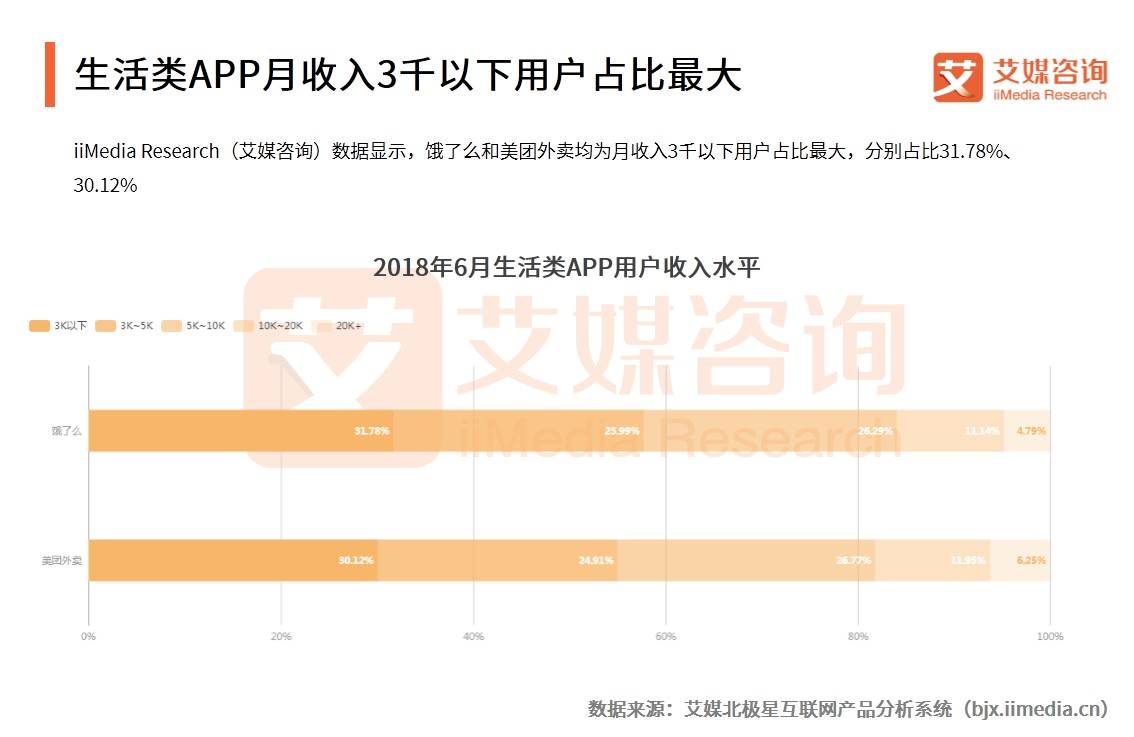Toggle the 10K~20K legend entry
This screenshot has height=737, width=1134.
click(x=268, y=325)
